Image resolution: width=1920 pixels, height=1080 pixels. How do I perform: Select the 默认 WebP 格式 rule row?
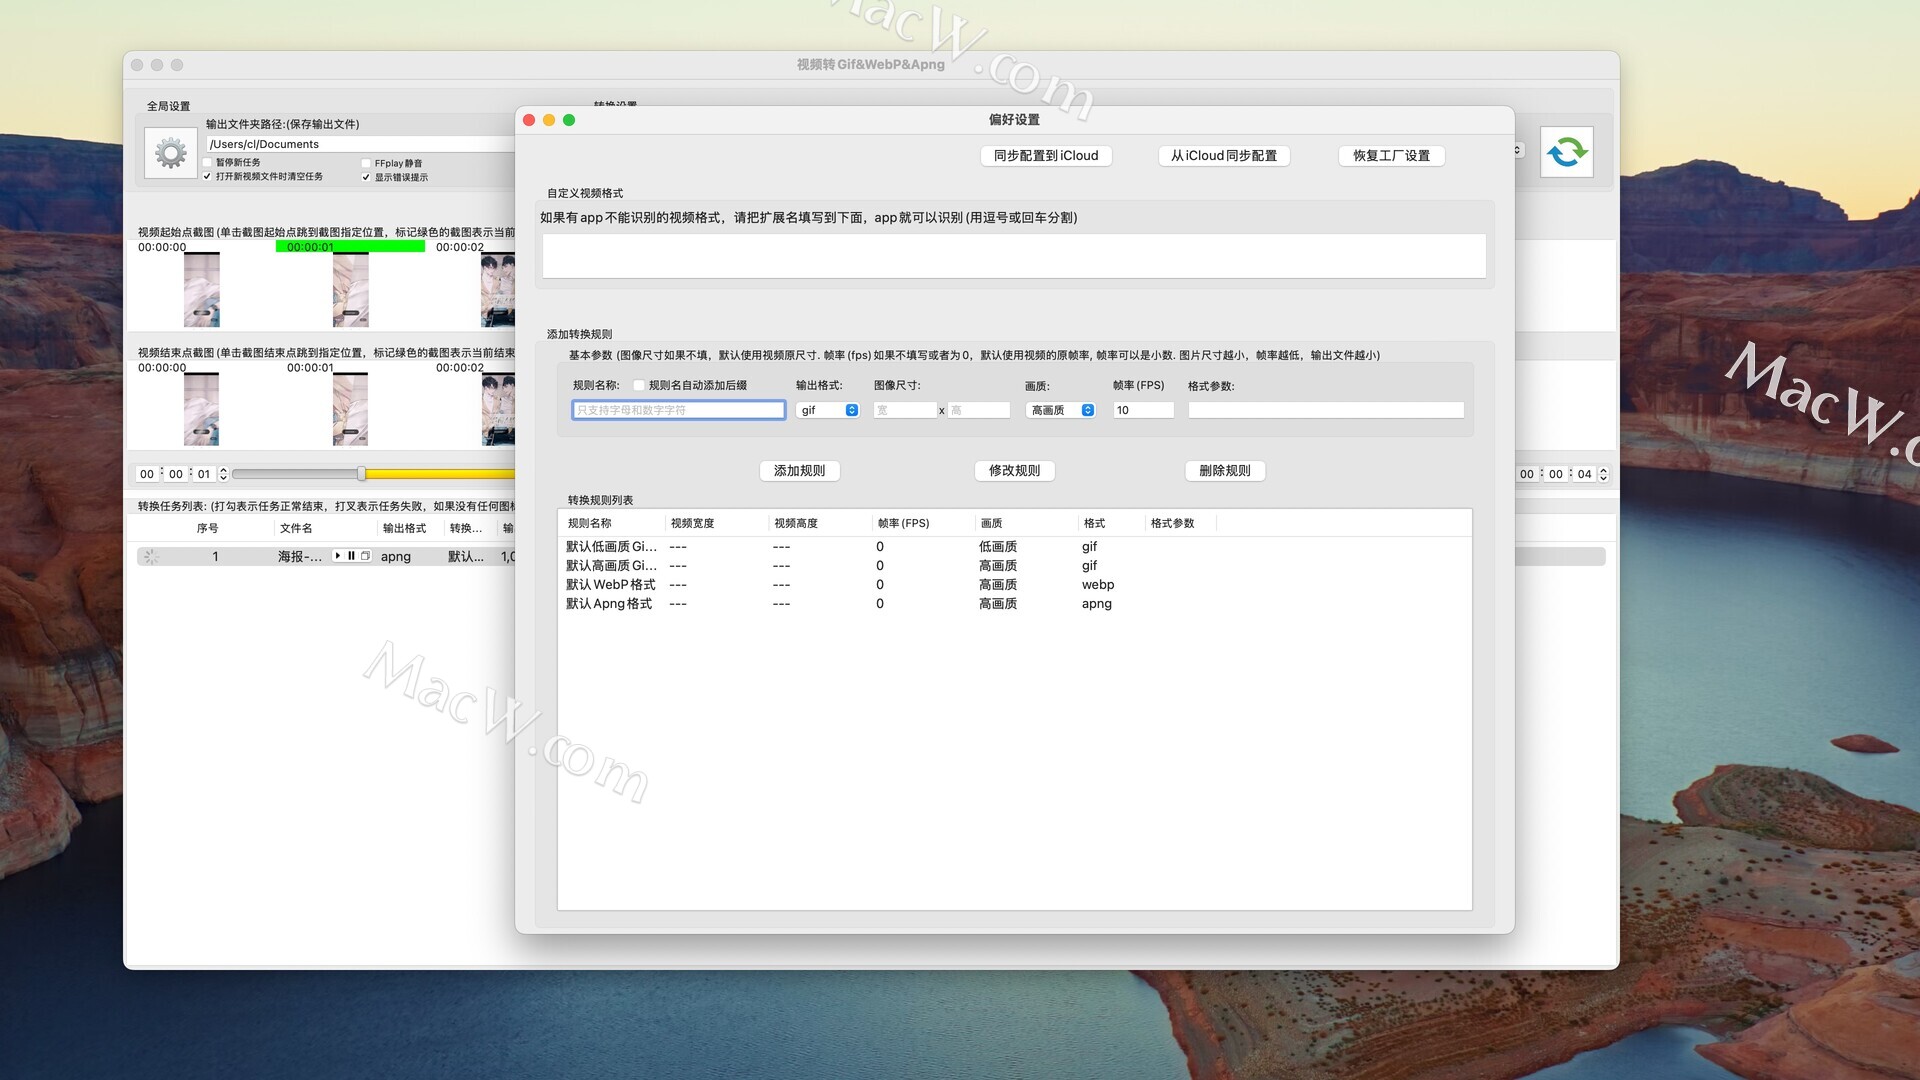point(610,585)
